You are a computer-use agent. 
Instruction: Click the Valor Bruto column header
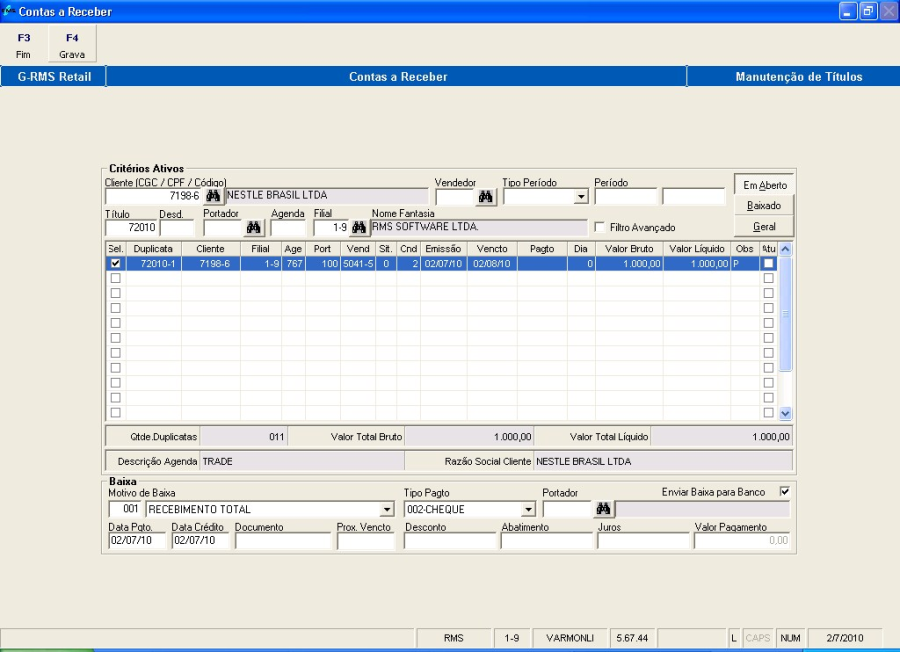coord(629,248)
